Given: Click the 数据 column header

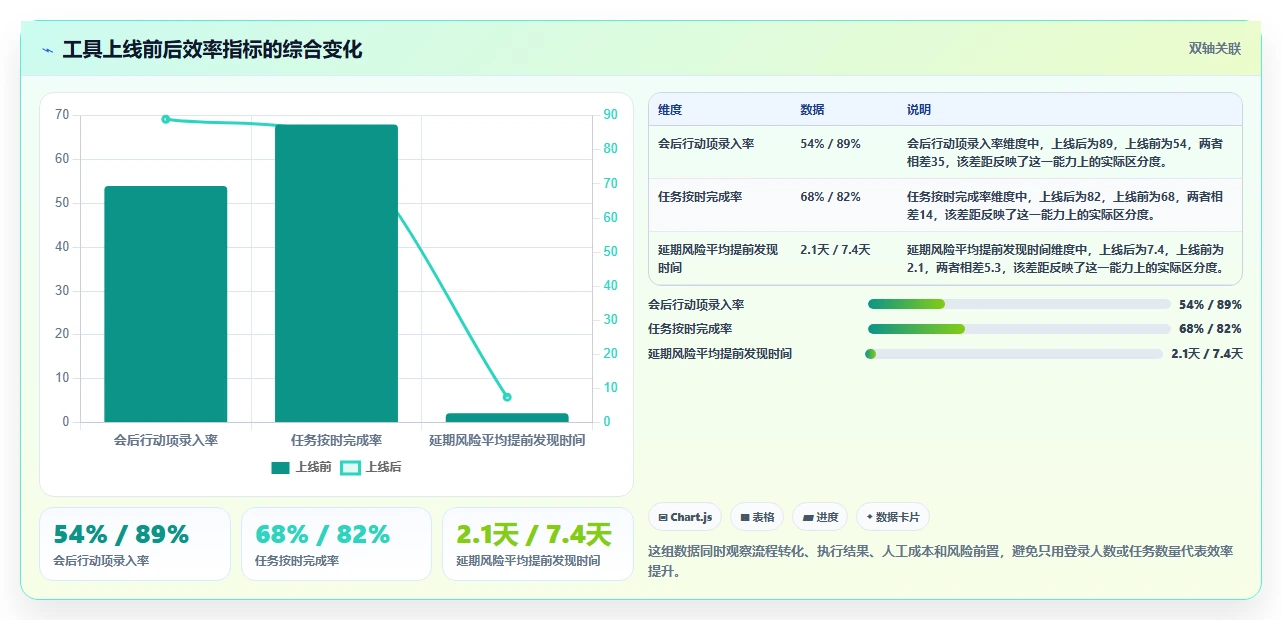Looking at the screenshot, I should (x=813, y=110).
